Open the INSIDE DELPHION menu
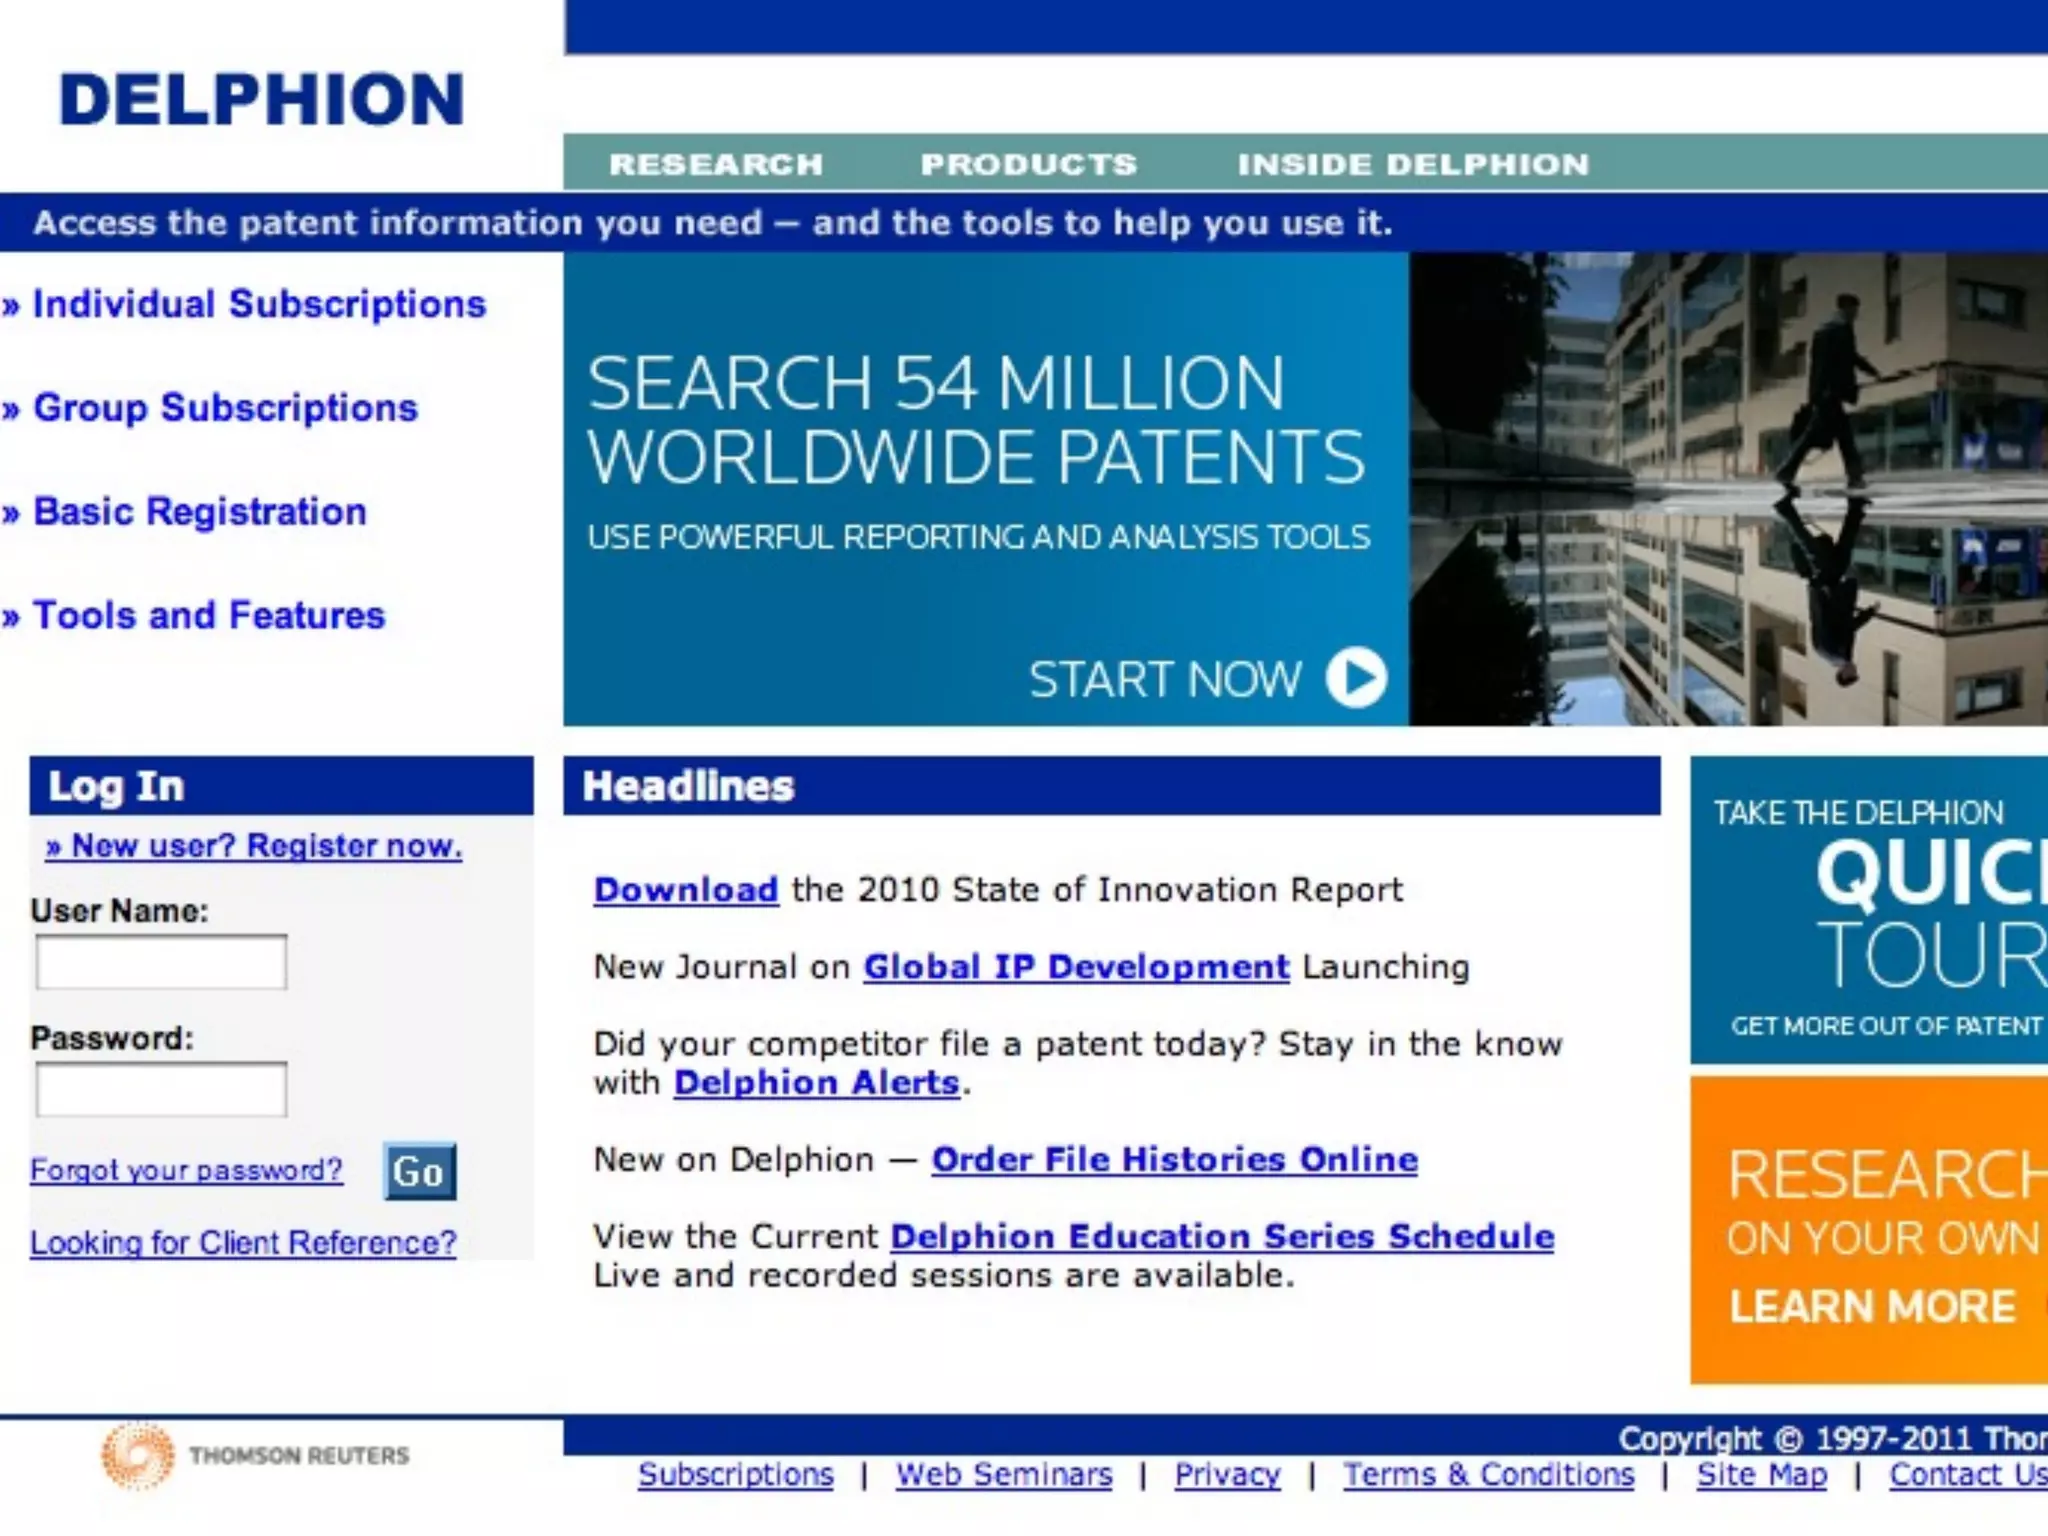 (x=1412, y=164)
